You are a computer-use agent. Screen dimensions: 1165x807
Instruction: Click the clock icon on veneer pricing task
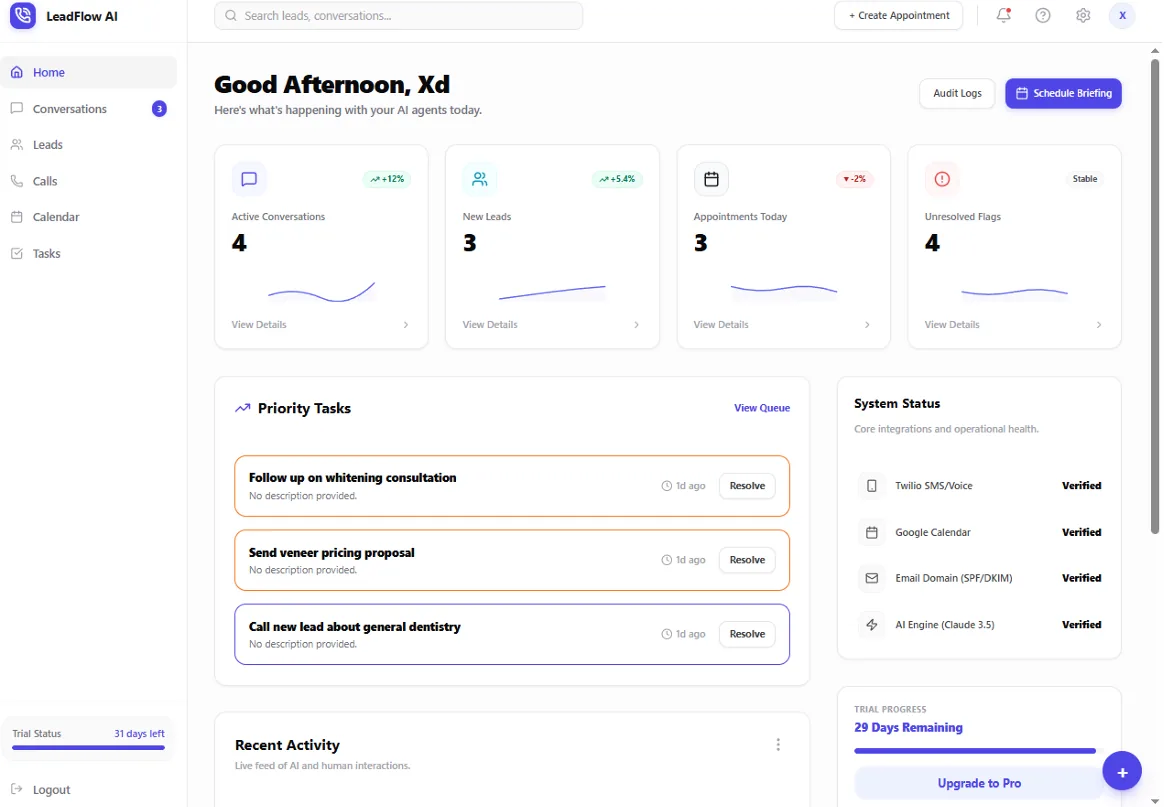click(x=666, y=560)
